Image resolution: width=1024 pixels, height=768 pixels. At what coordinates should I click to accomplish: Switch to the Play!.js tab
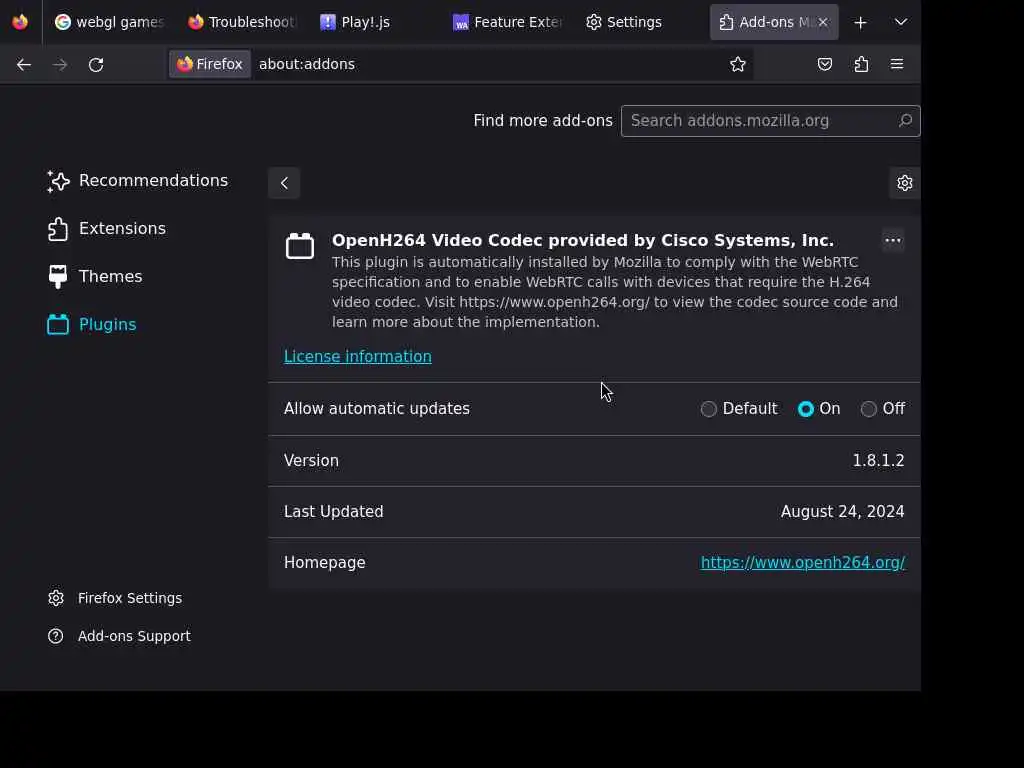coord(374,22)
